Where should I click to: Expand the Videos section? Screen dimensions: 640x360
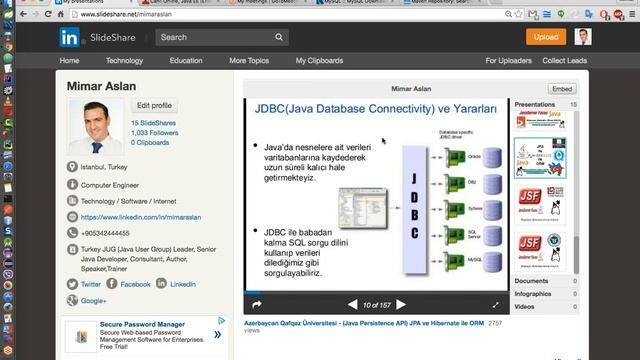[546, 307]
